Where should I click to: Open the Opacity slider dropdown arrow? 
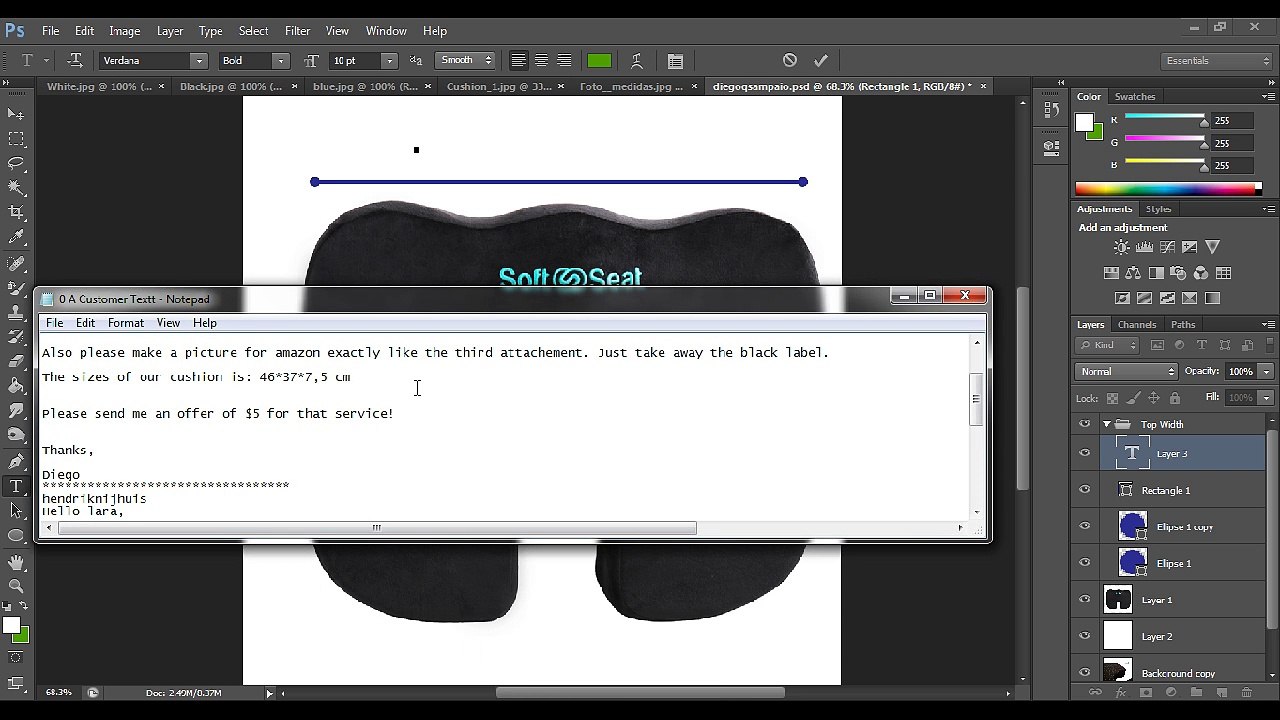pos(1266,372)
